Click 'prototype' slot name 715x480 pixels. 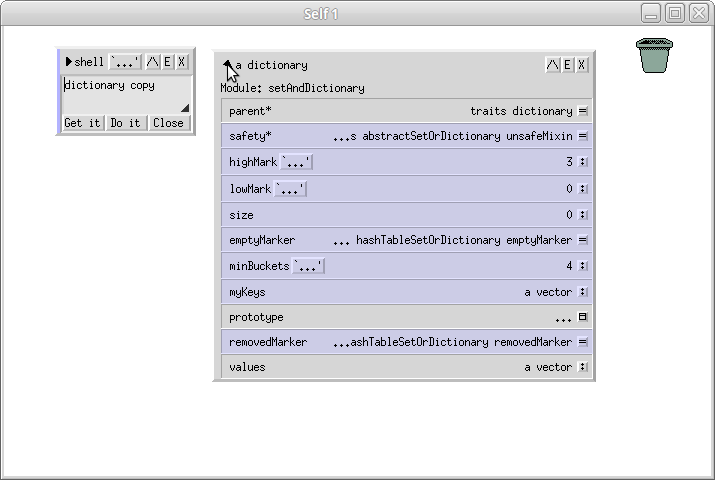tap(256, 317)
